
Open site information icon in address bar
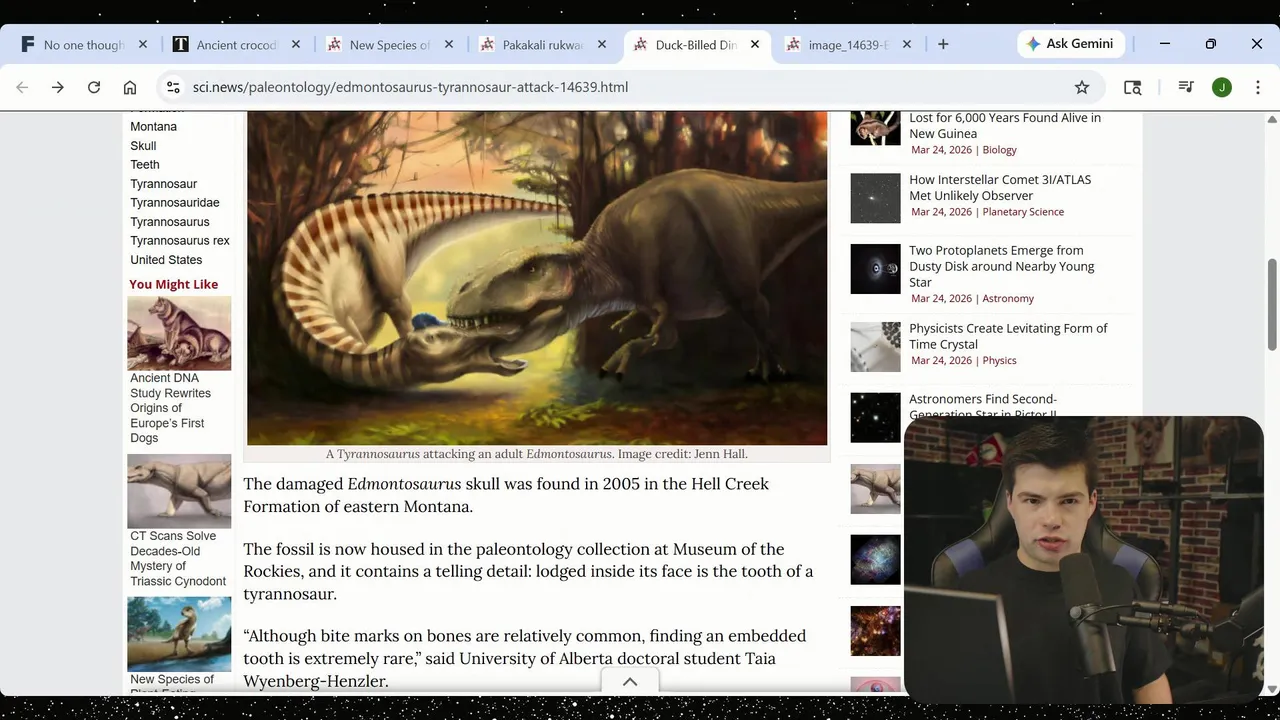click(173, 87)
